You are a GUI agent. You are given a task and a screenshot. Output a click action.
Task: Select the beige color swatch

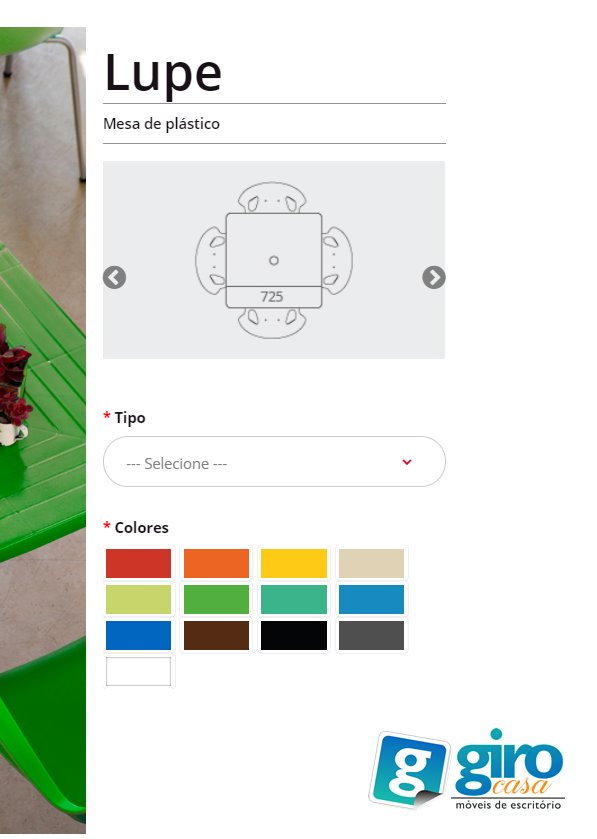(x=371, y=563)
